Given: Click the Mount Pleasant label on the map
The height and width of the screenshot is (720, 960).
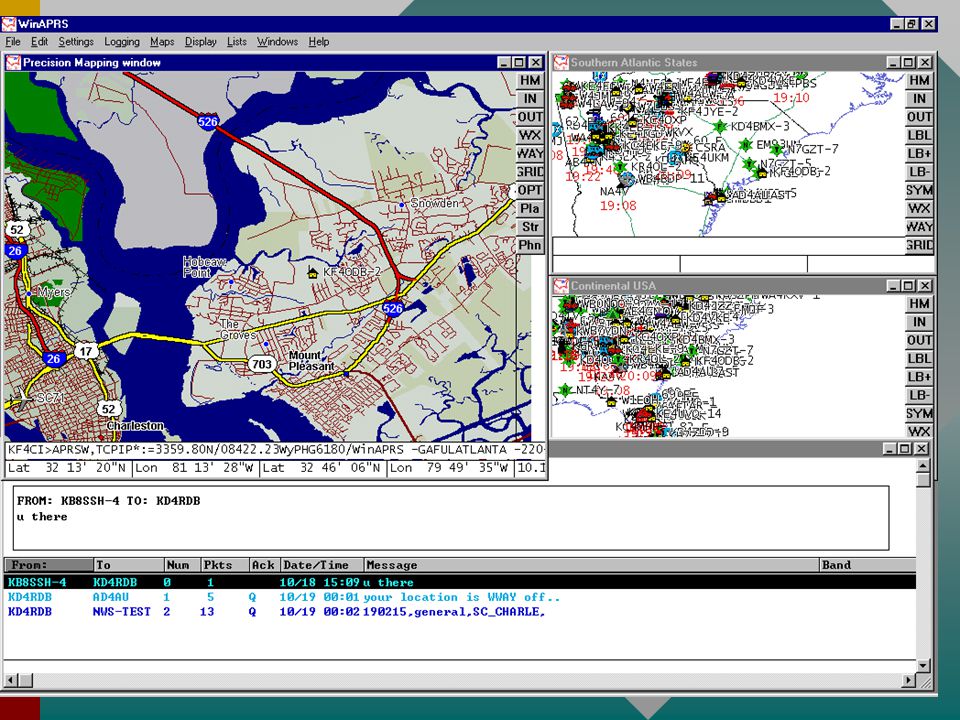Looking at the screenshot, I should 312,361.
